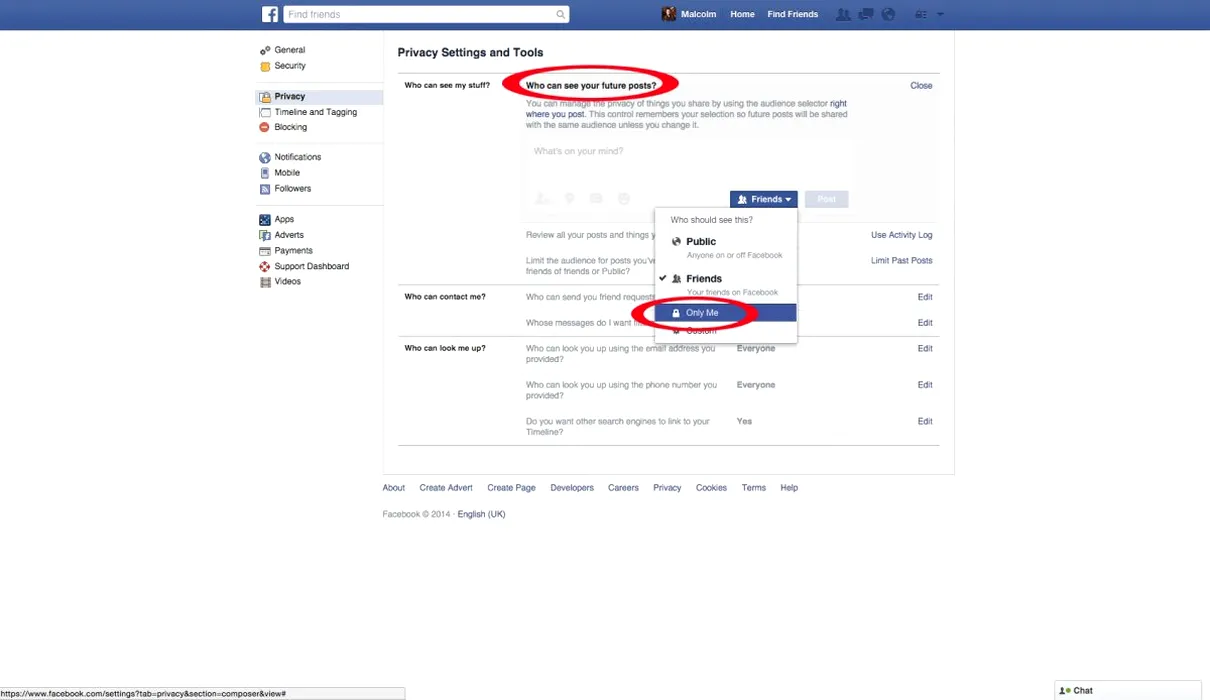Click the Use Activity Log link
The width and height of the screenshot is (1210, 700).
coord(901,235)
